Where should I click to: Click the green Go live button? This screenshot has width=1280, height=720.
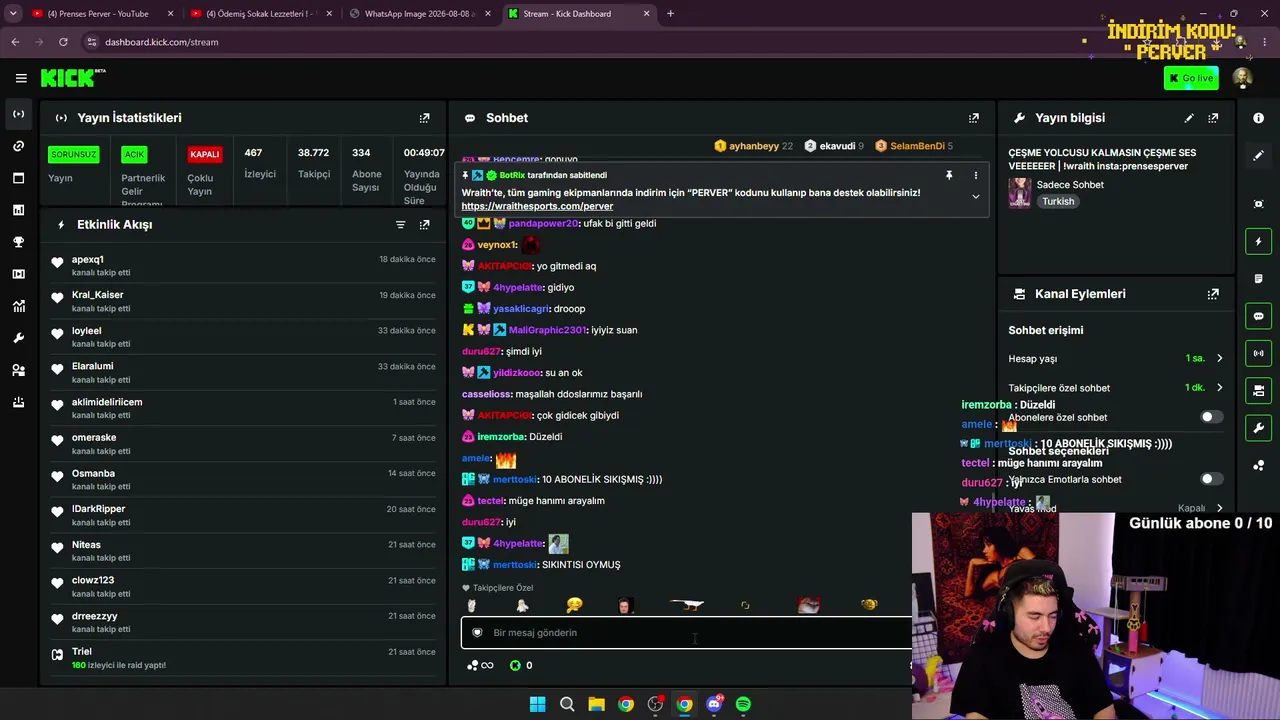[x=1191, y=78]
